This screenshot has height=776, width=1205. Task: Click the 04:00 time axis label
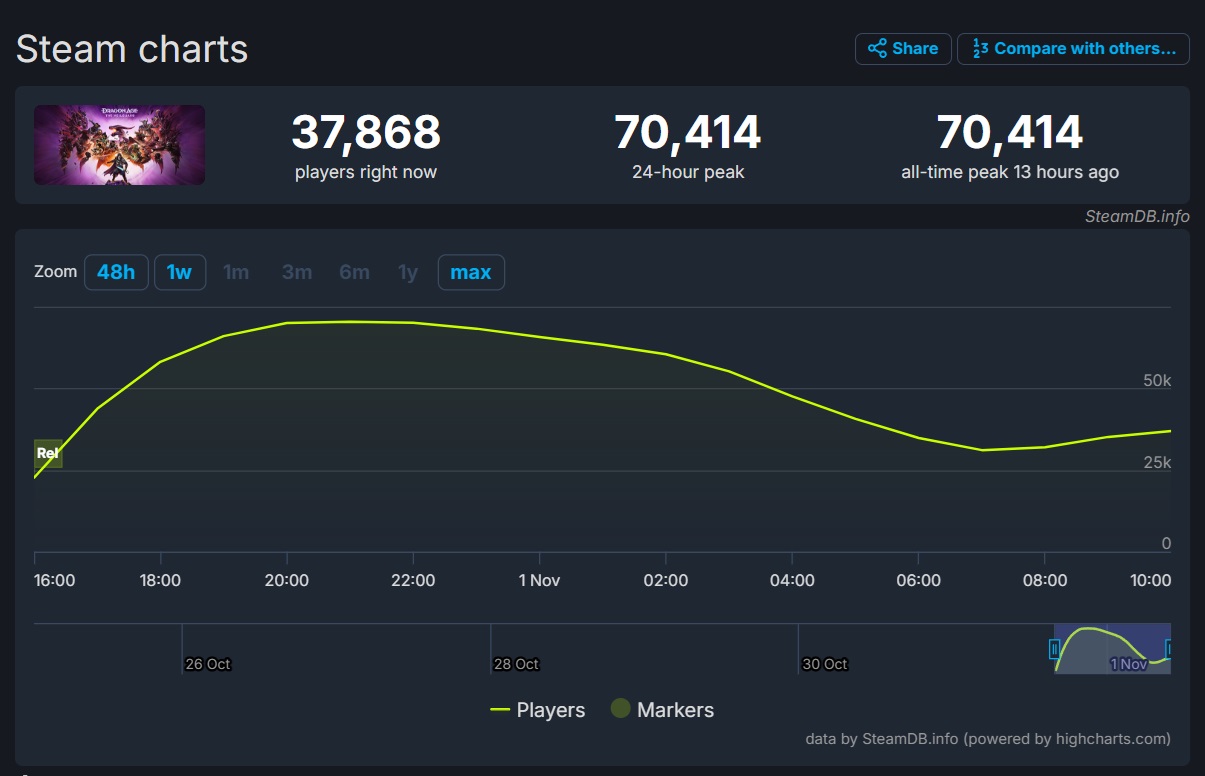(x=792, y=581)
